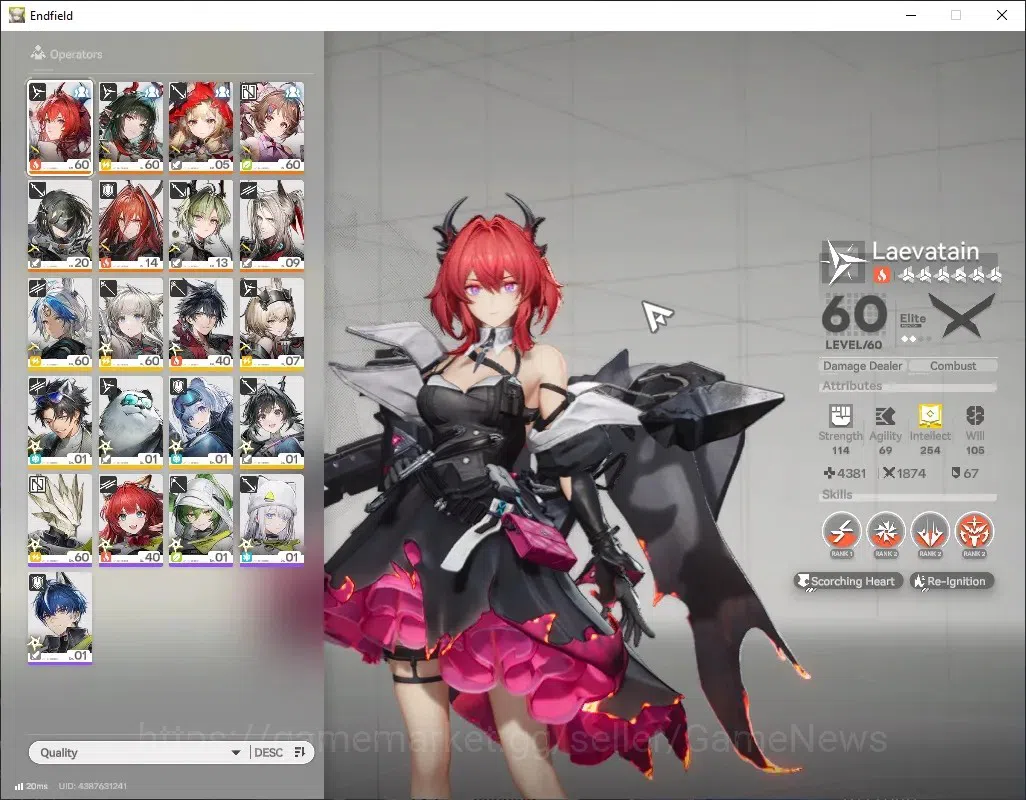Open the downward-spikes skill icon, third in Skills row
Screen dimensions: 1026x800
tap(930, 532)
